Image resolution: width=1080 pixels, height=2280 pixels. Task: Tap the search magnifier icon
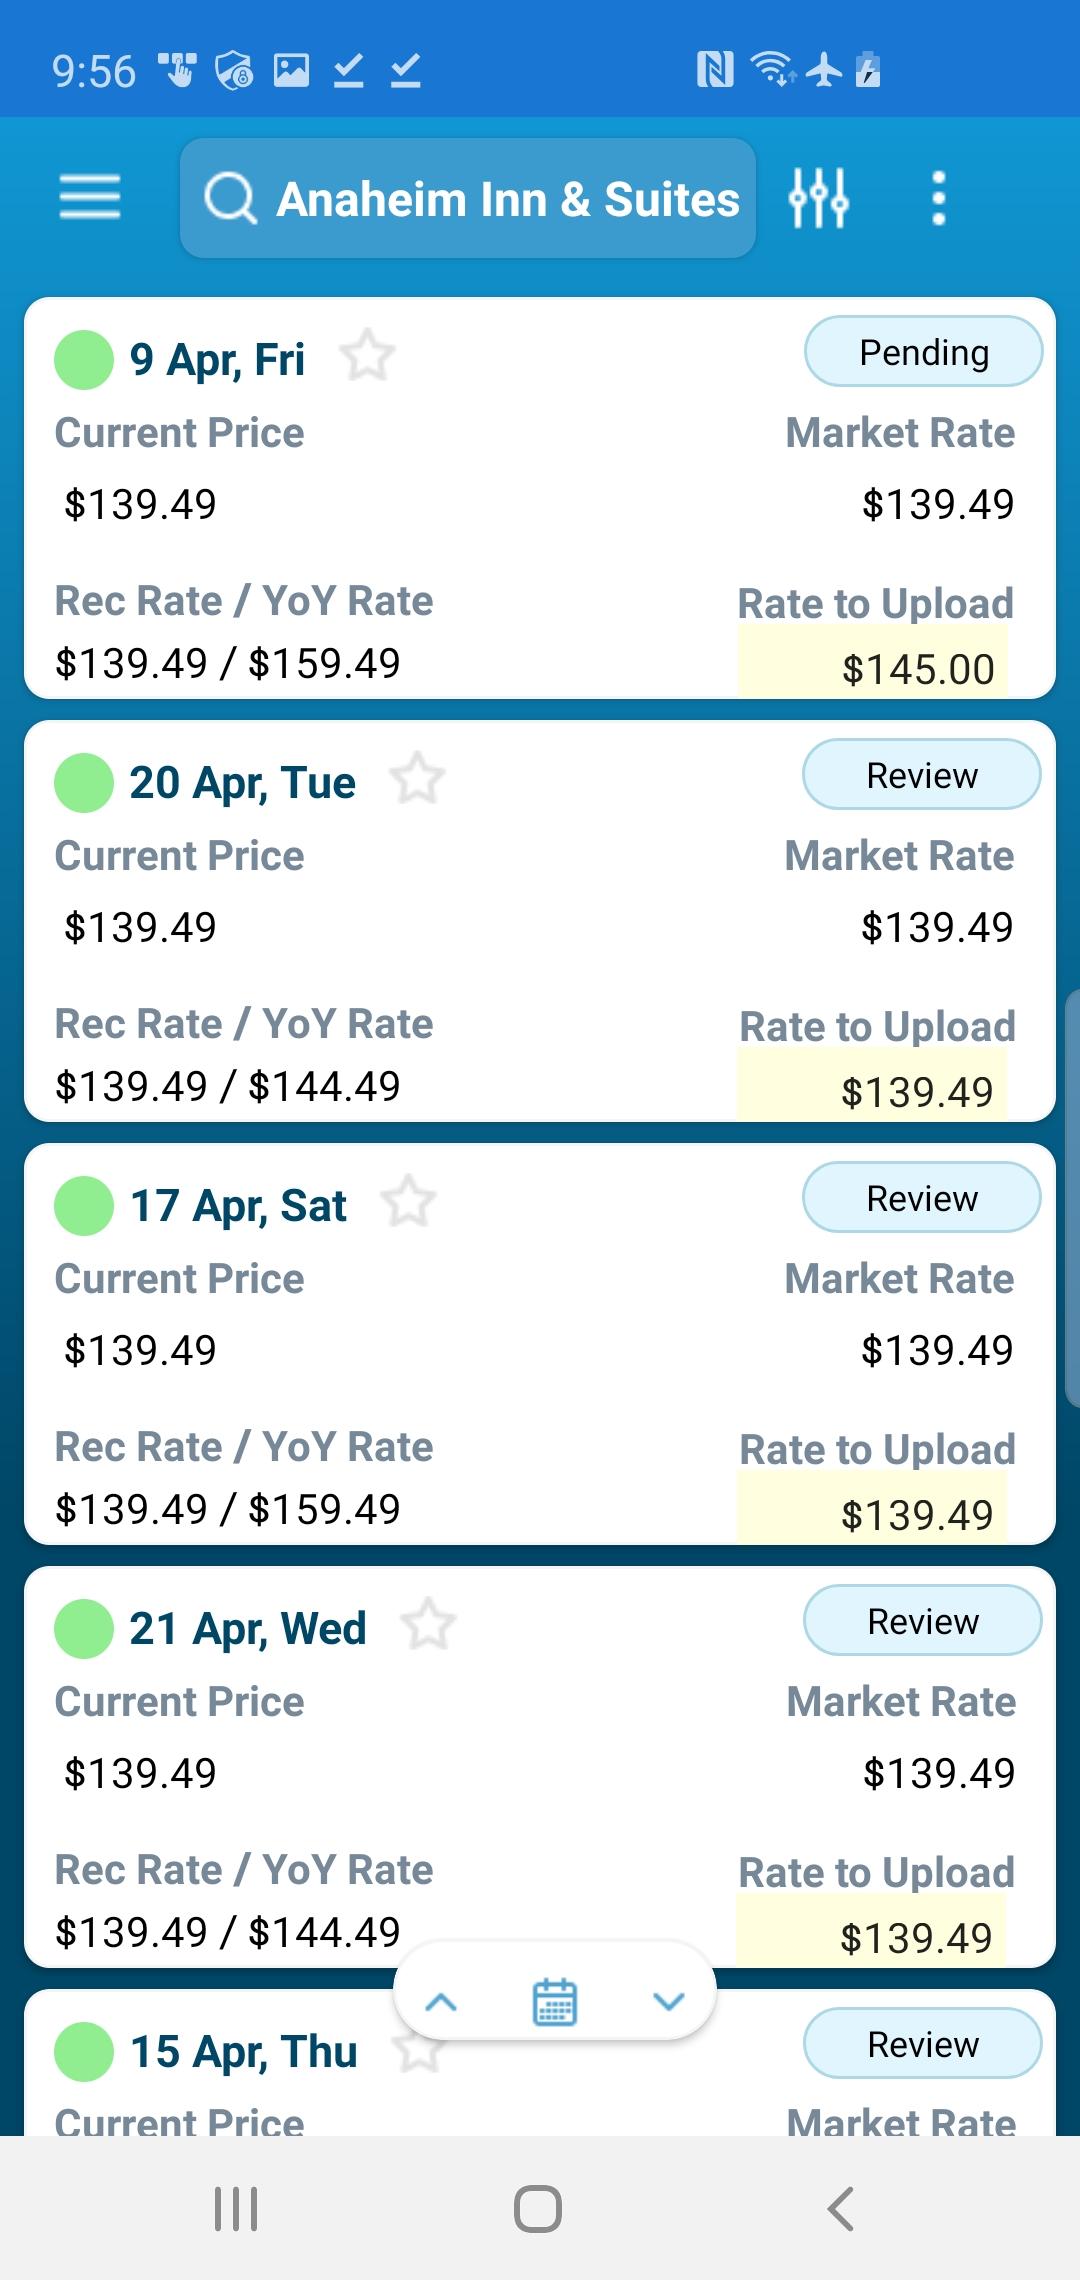231,198
